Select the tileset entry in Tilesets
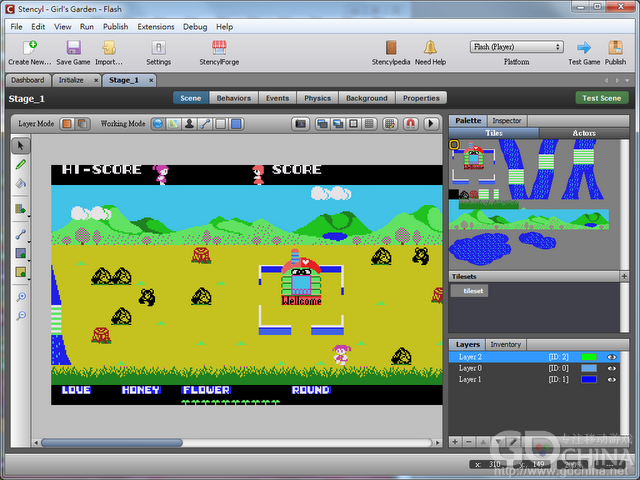 [x=469, y=291]
